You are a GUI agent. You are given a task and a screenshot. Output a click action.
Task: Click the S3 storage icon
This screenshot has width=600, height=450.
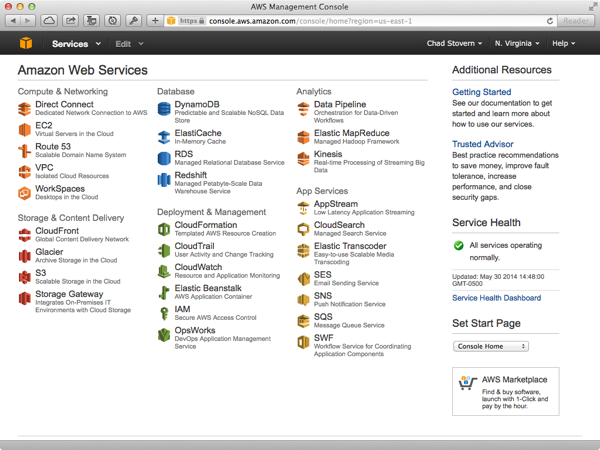(x=24, y=277)
